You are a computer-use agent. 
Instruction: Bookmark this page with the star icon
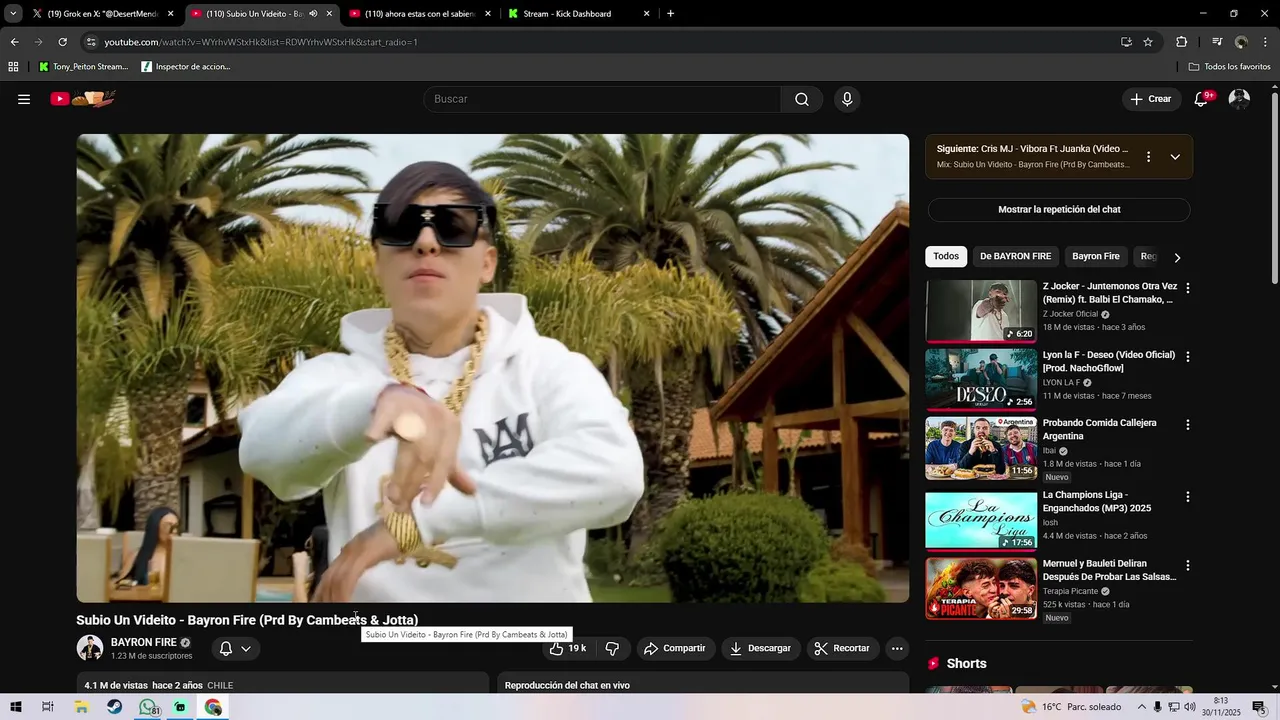point(1148,42)
